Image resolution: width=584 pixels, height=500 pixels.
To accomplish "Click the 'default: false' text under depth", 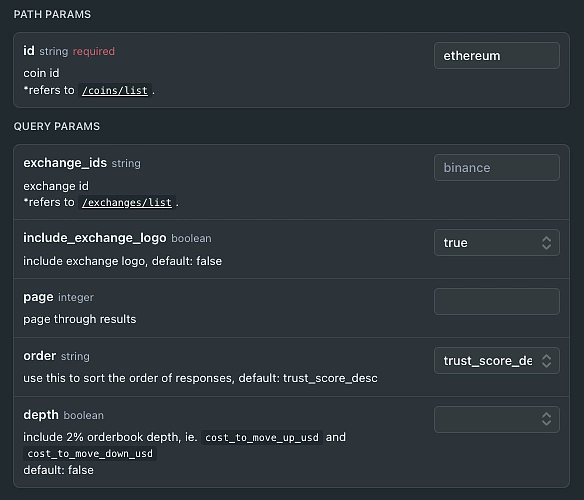I will (x=58, y=470).
